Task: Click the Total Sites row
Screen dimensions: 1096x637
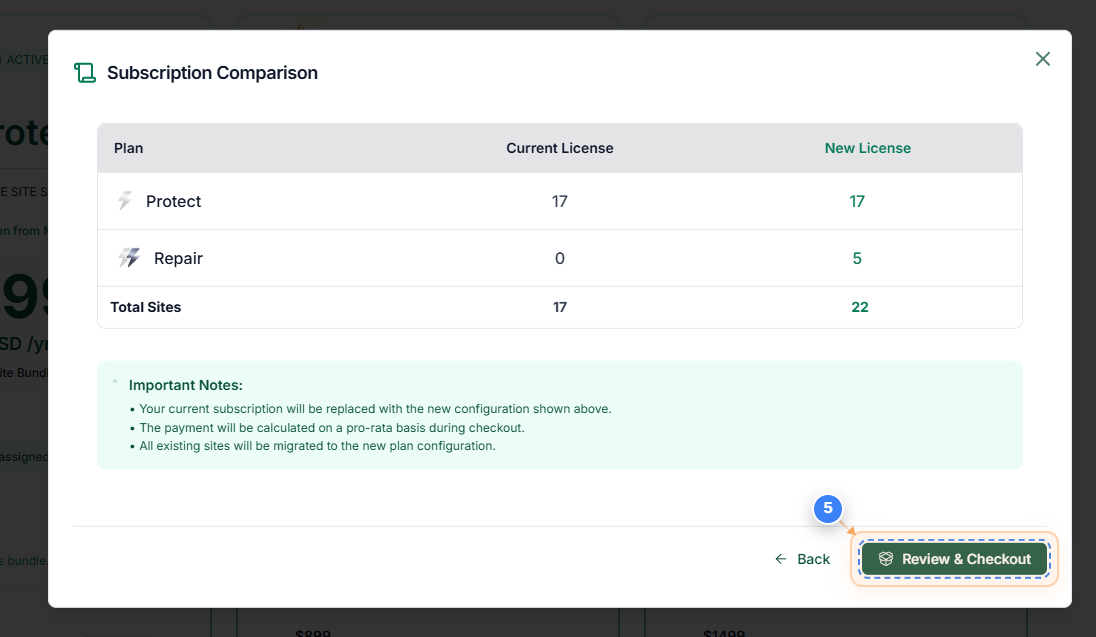Action: [x=560, y=307]
